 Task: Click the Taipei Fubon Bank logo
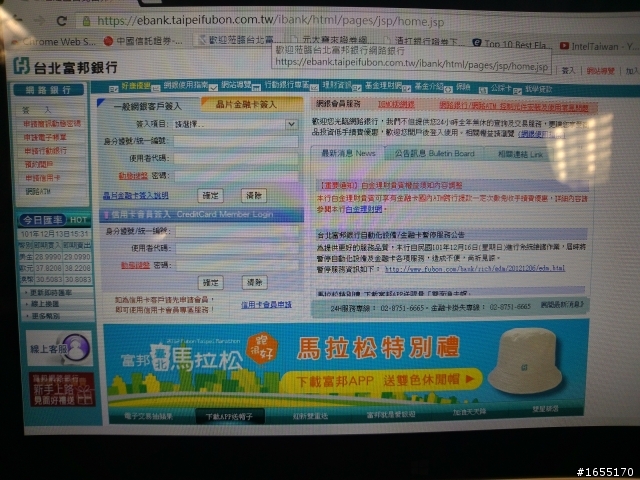[65, 67]
